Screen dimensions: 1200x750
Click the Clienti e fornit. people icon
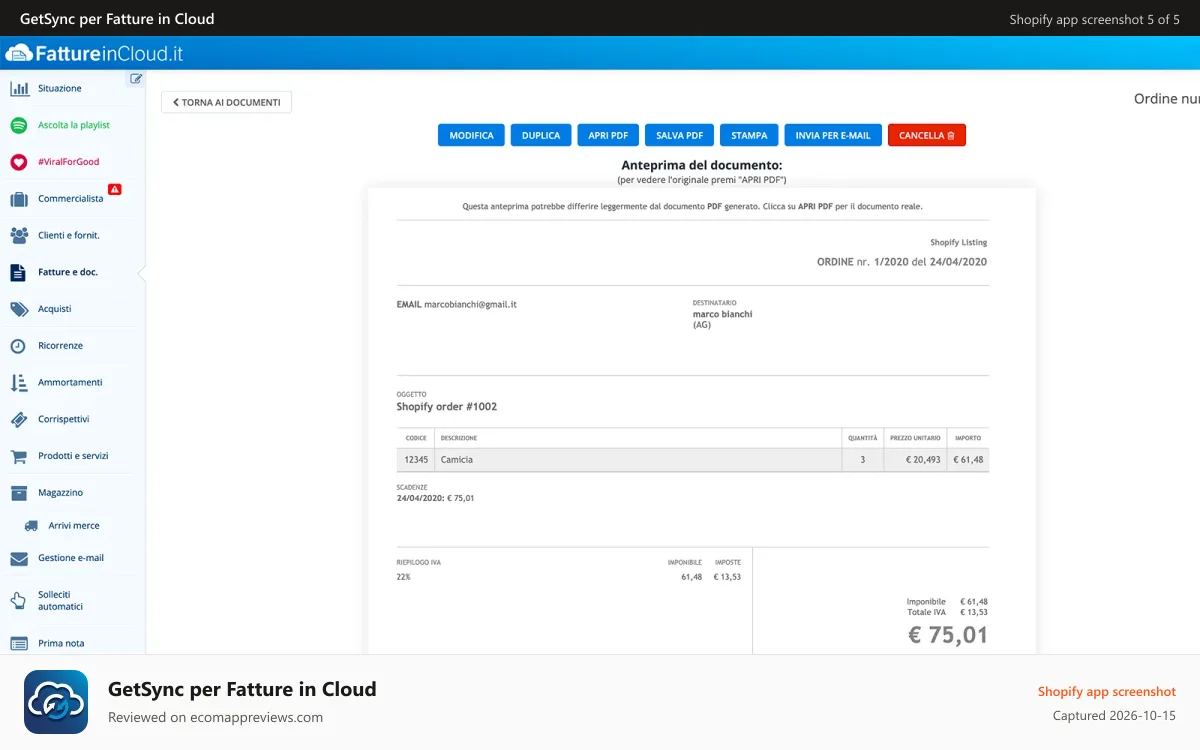point(19,236)
